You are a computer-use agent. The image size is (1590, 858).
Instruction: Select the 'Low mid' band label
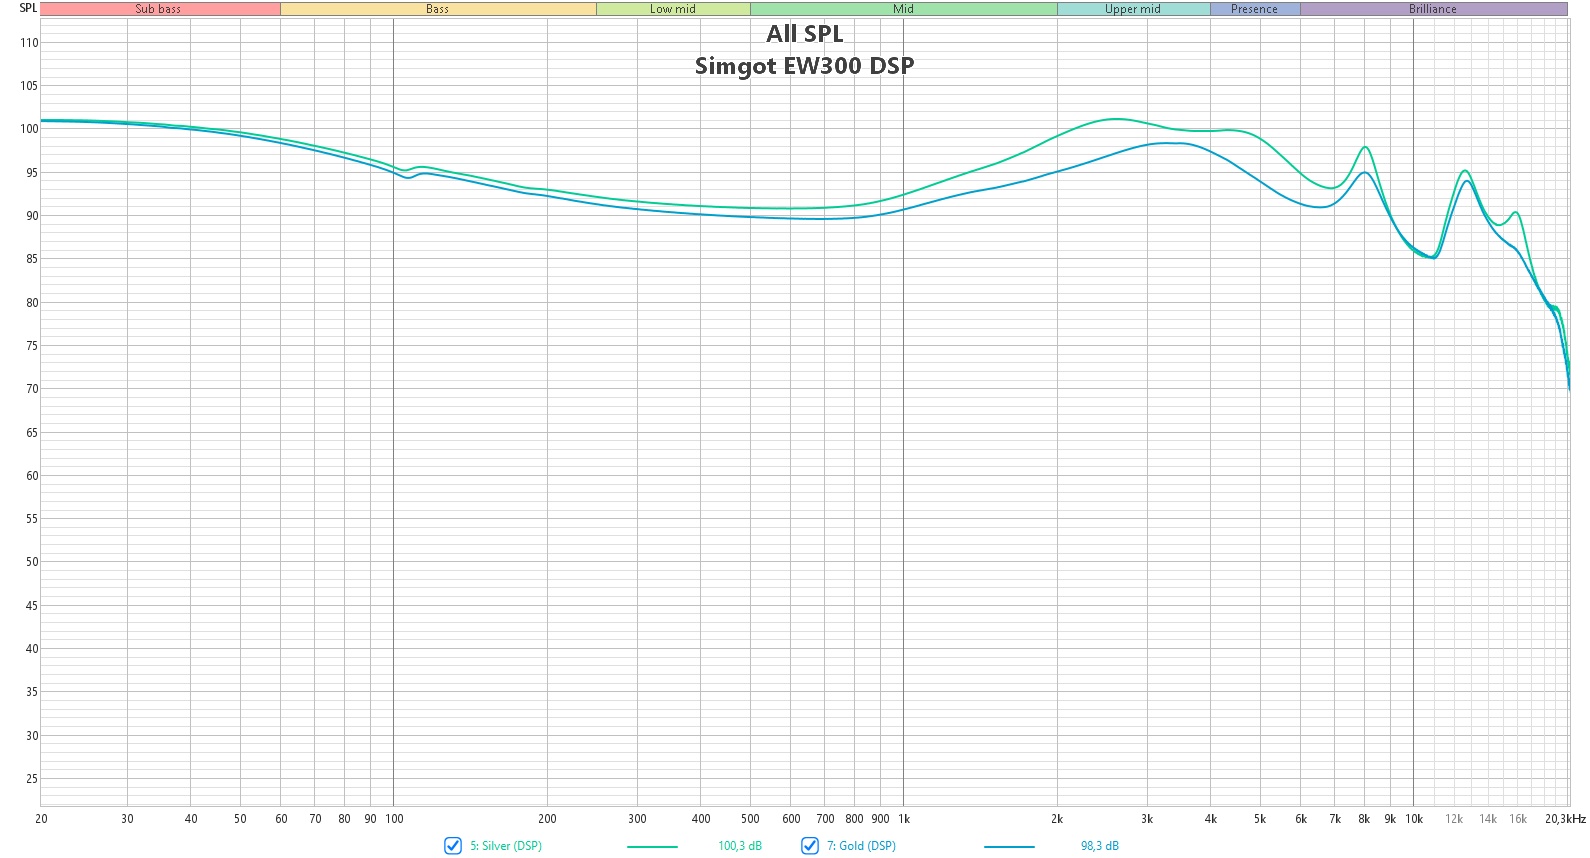(673, 9)
